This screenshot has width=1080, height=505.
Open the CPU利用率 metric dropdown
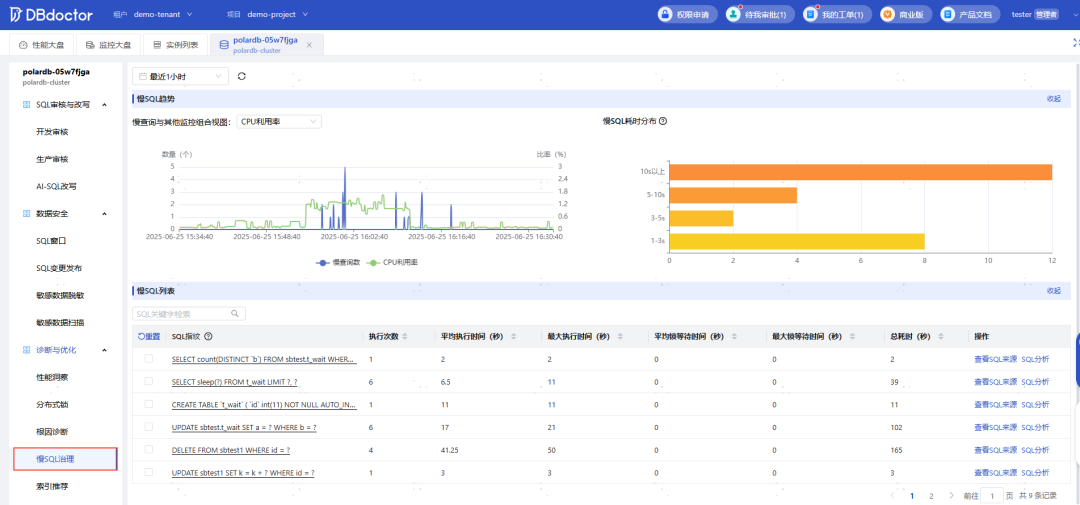[x=279, y=121]
